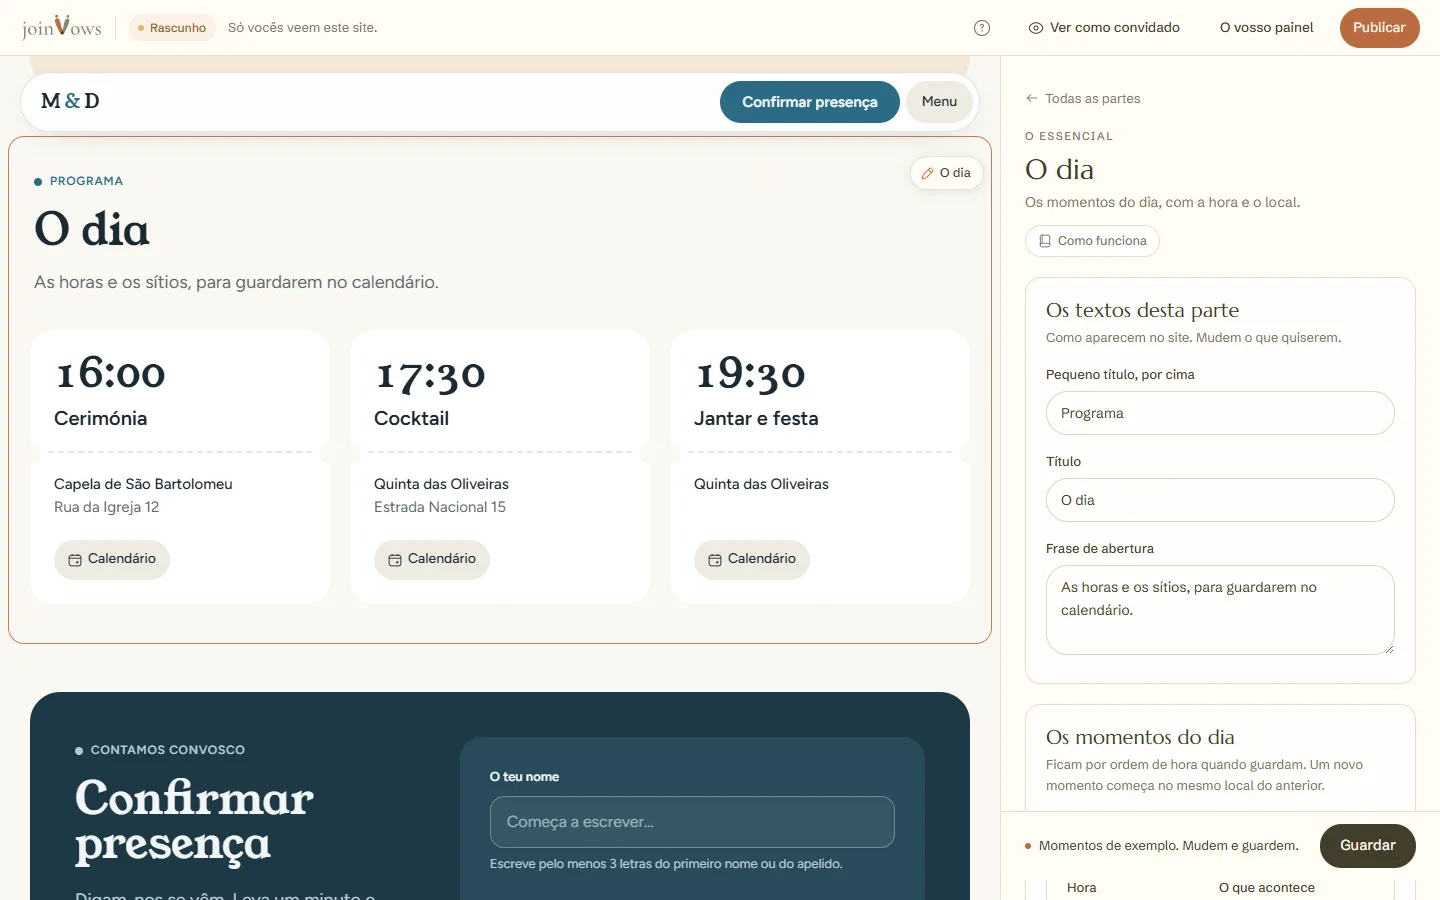
Task: Click Rua da Igreja 12 address
Action: (107, 507)
